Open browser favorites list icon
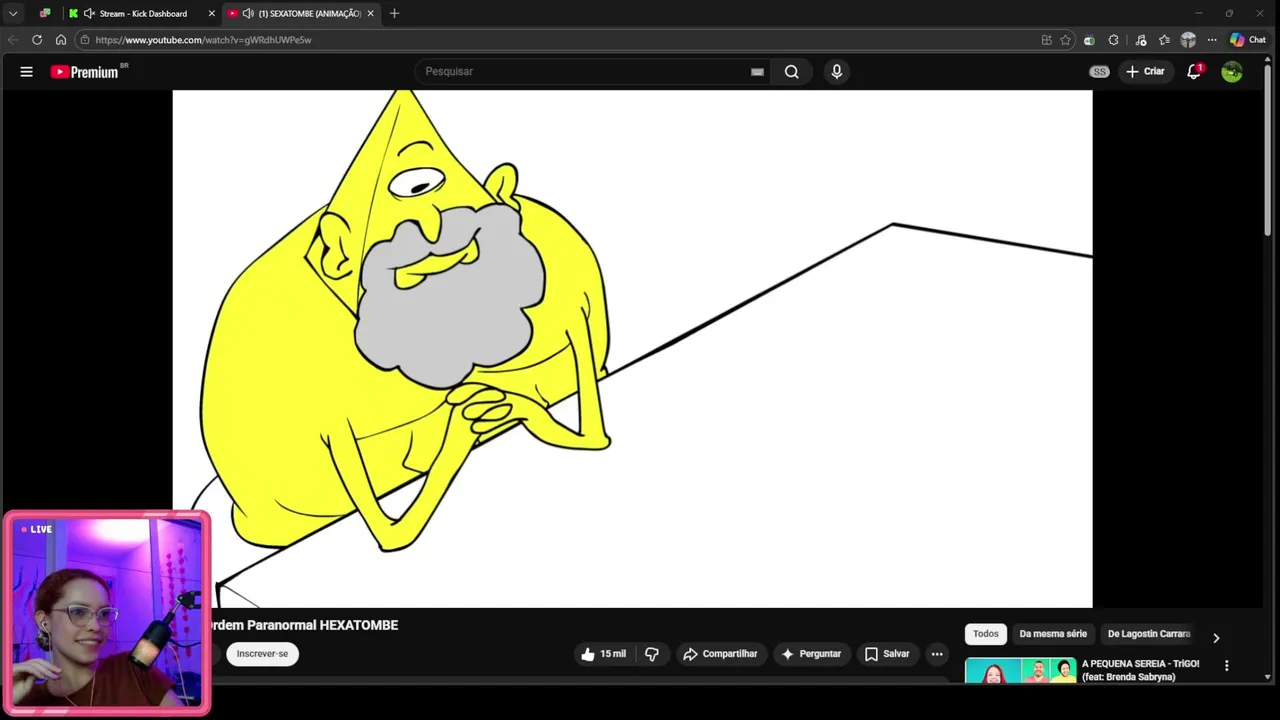The image size is (1280, 720). pos(1165,40)
